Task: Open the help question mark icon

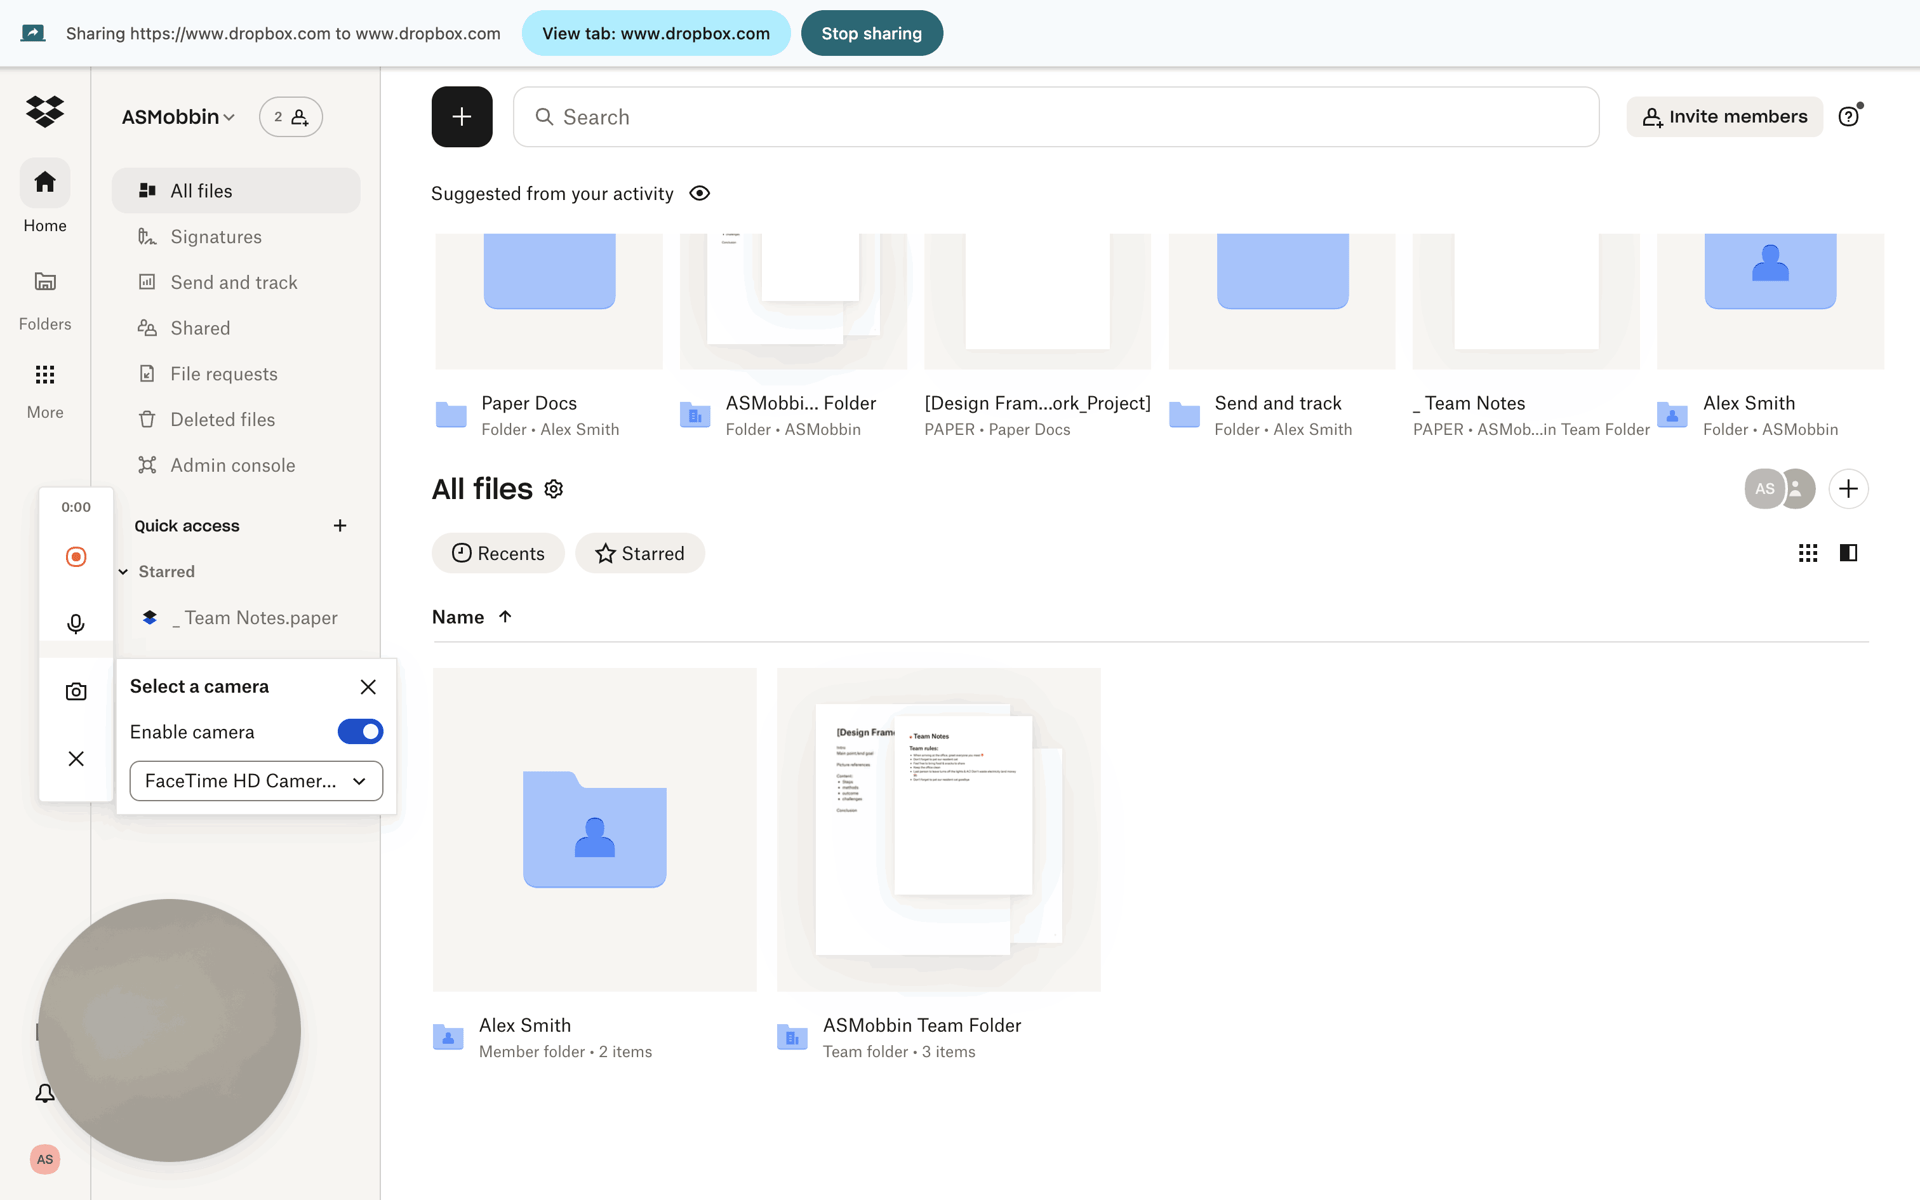Action: 1849,117
